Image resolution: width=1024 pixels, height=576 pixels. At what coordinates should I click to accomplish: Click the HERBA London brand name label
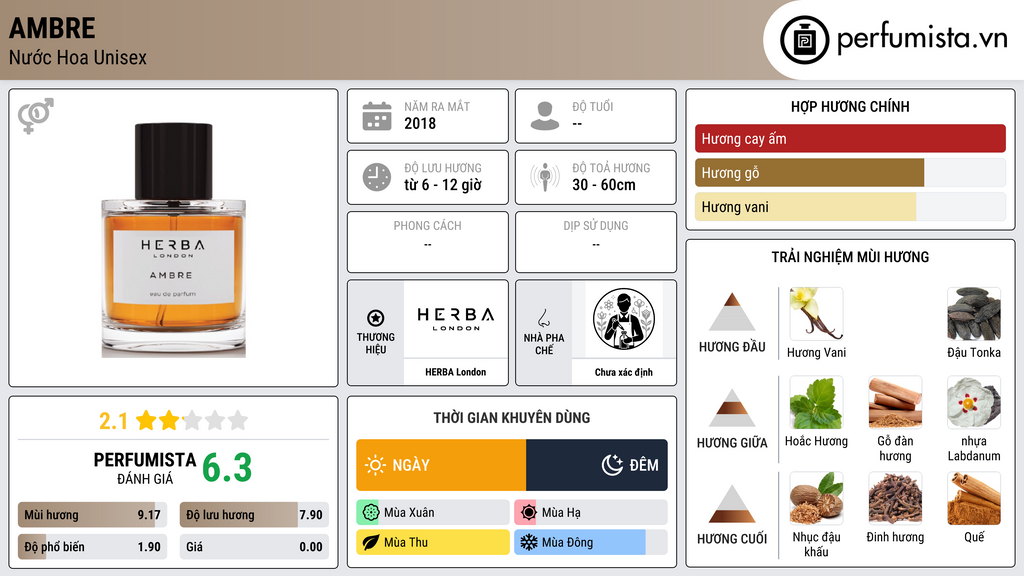456,372
